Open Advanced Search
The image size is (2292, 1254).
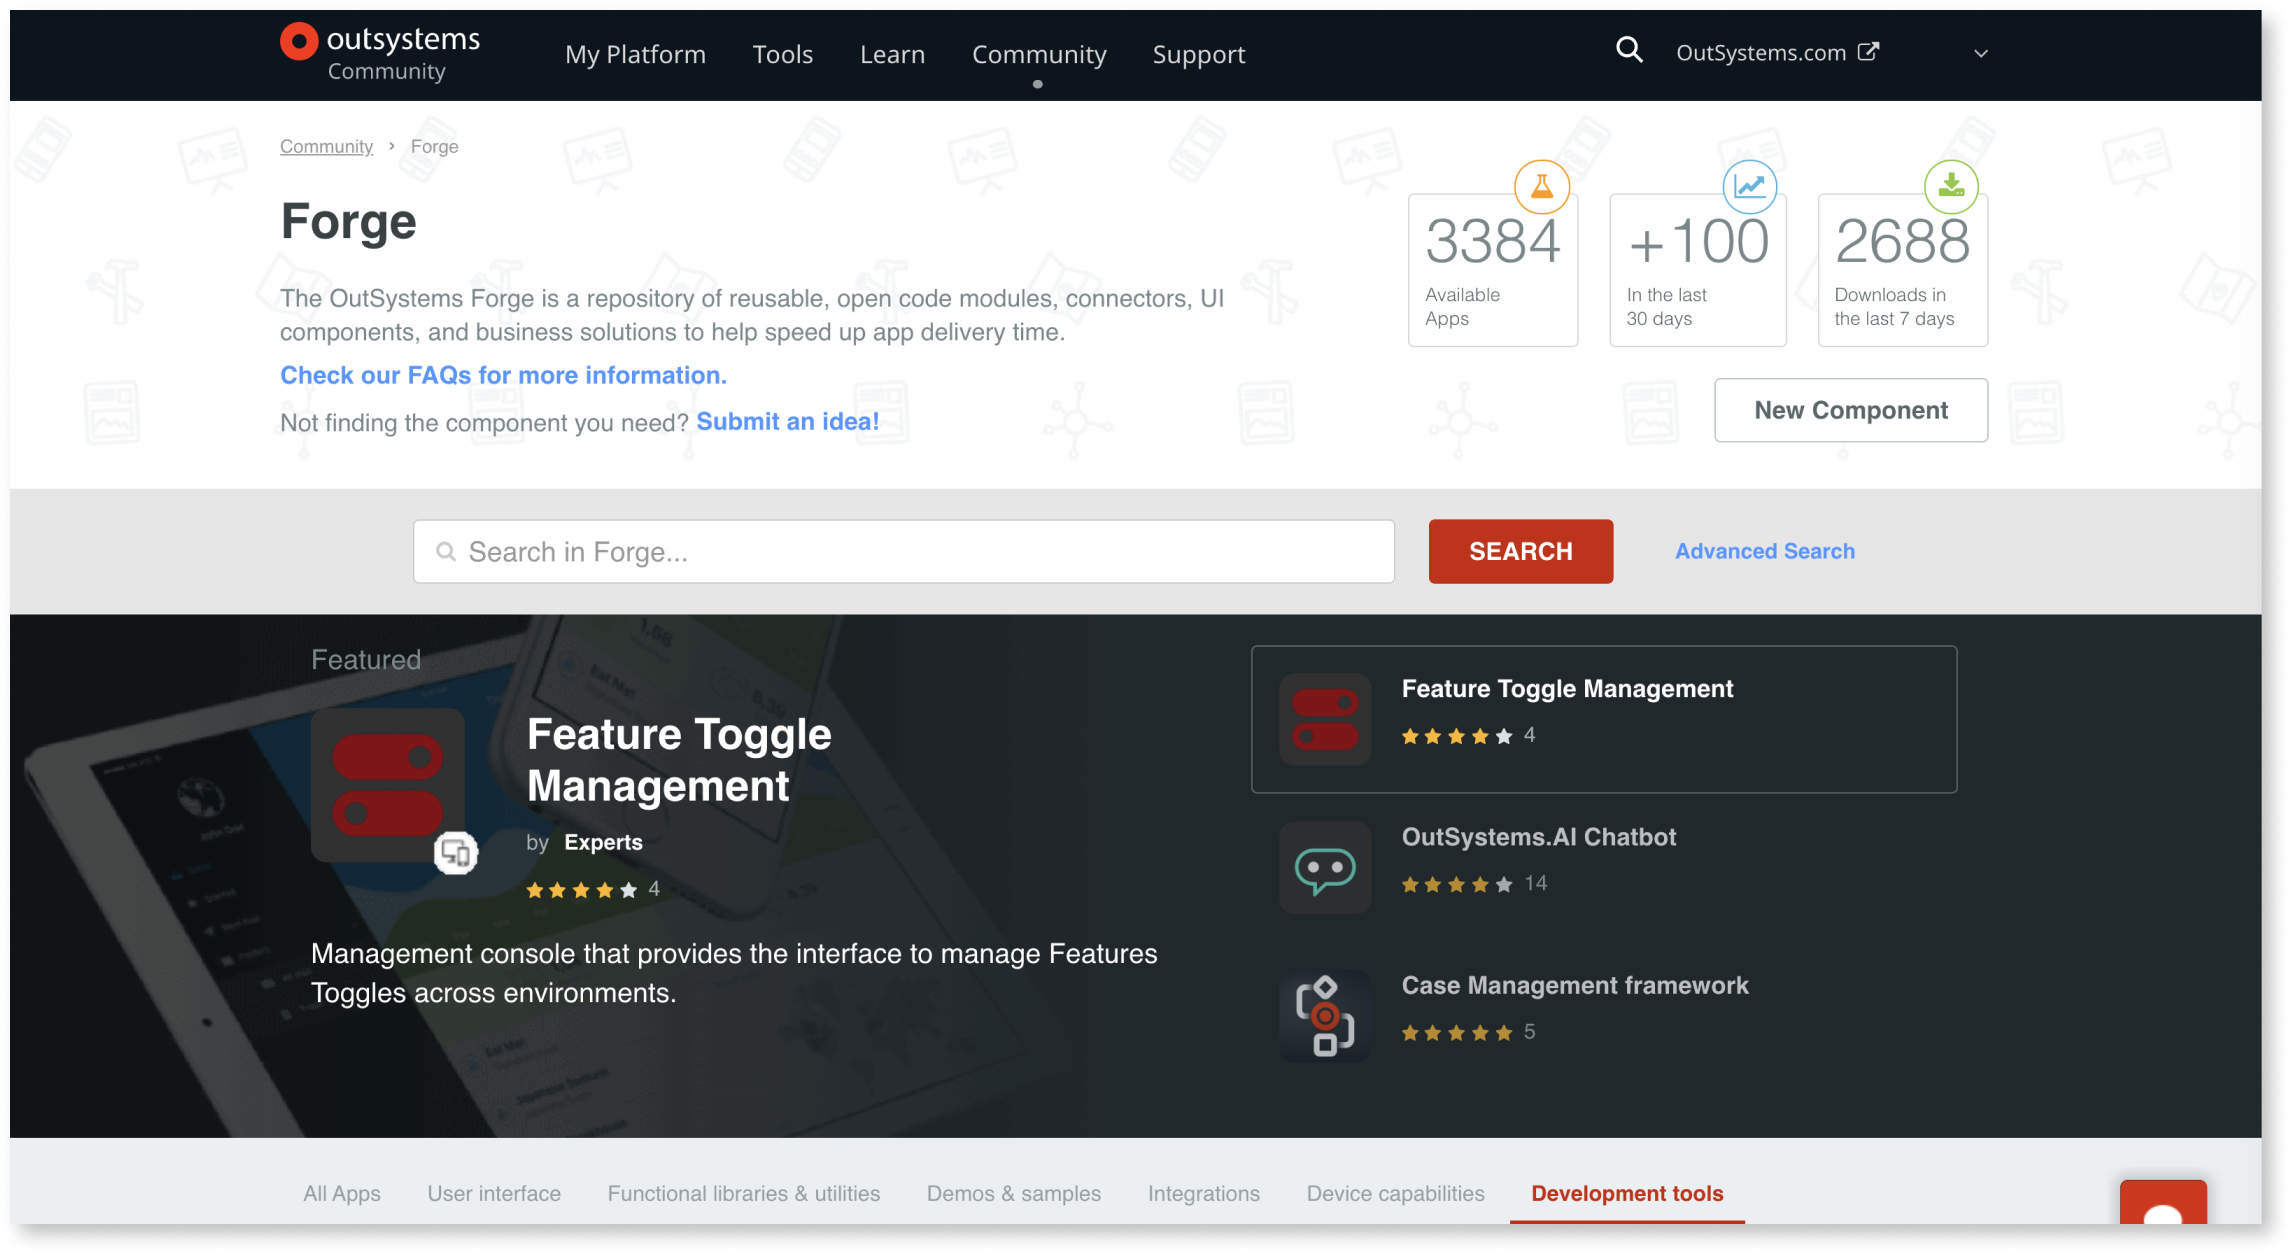point(1764,551)
